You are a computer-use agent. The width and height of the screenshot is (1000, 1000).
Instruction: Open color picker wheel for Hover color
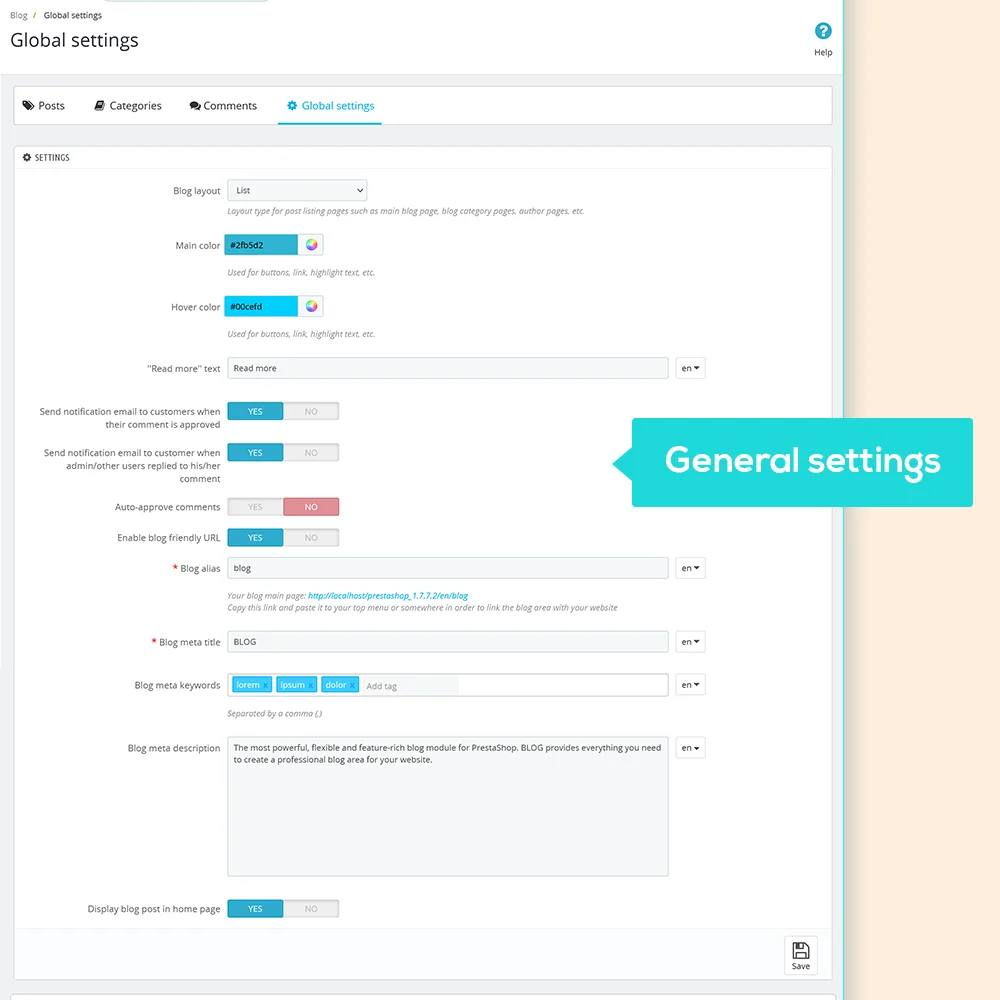(311, 307)
